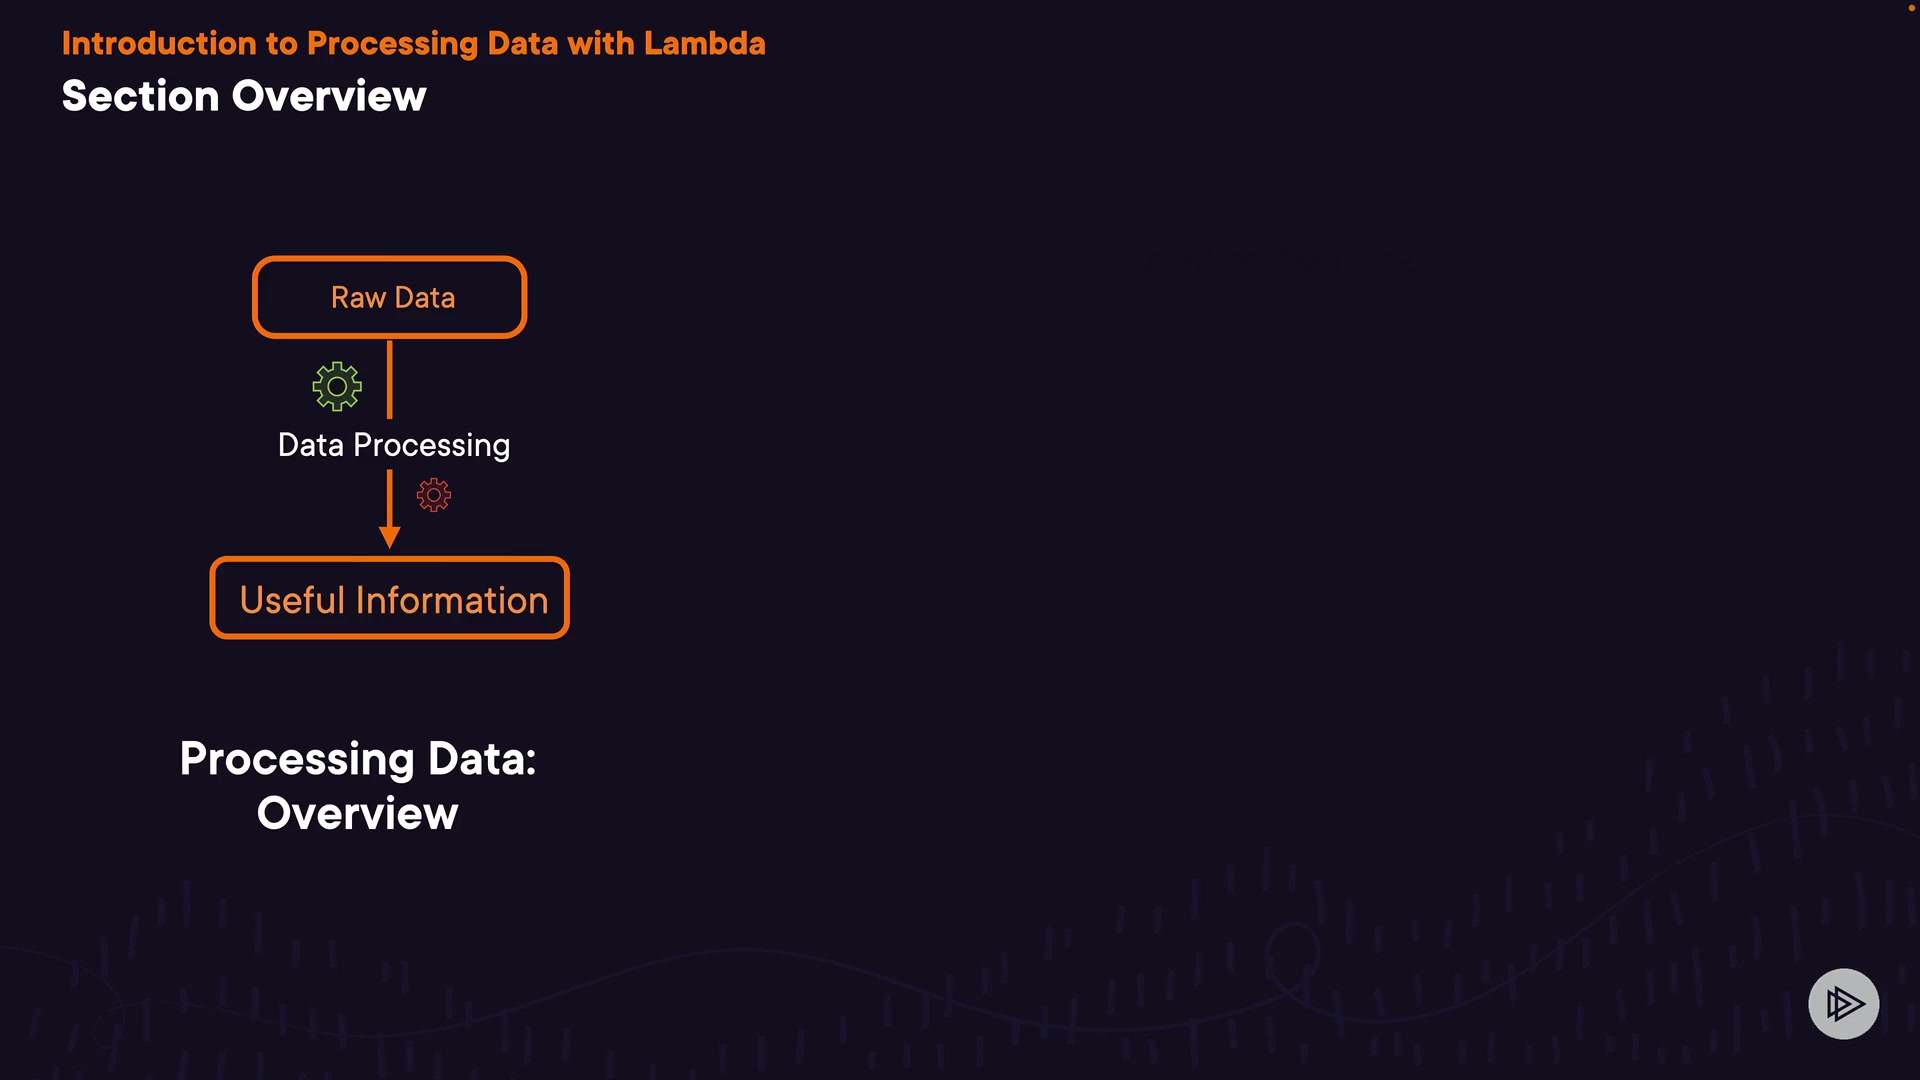Click the word "Raw" in the top box

(358, 298)
